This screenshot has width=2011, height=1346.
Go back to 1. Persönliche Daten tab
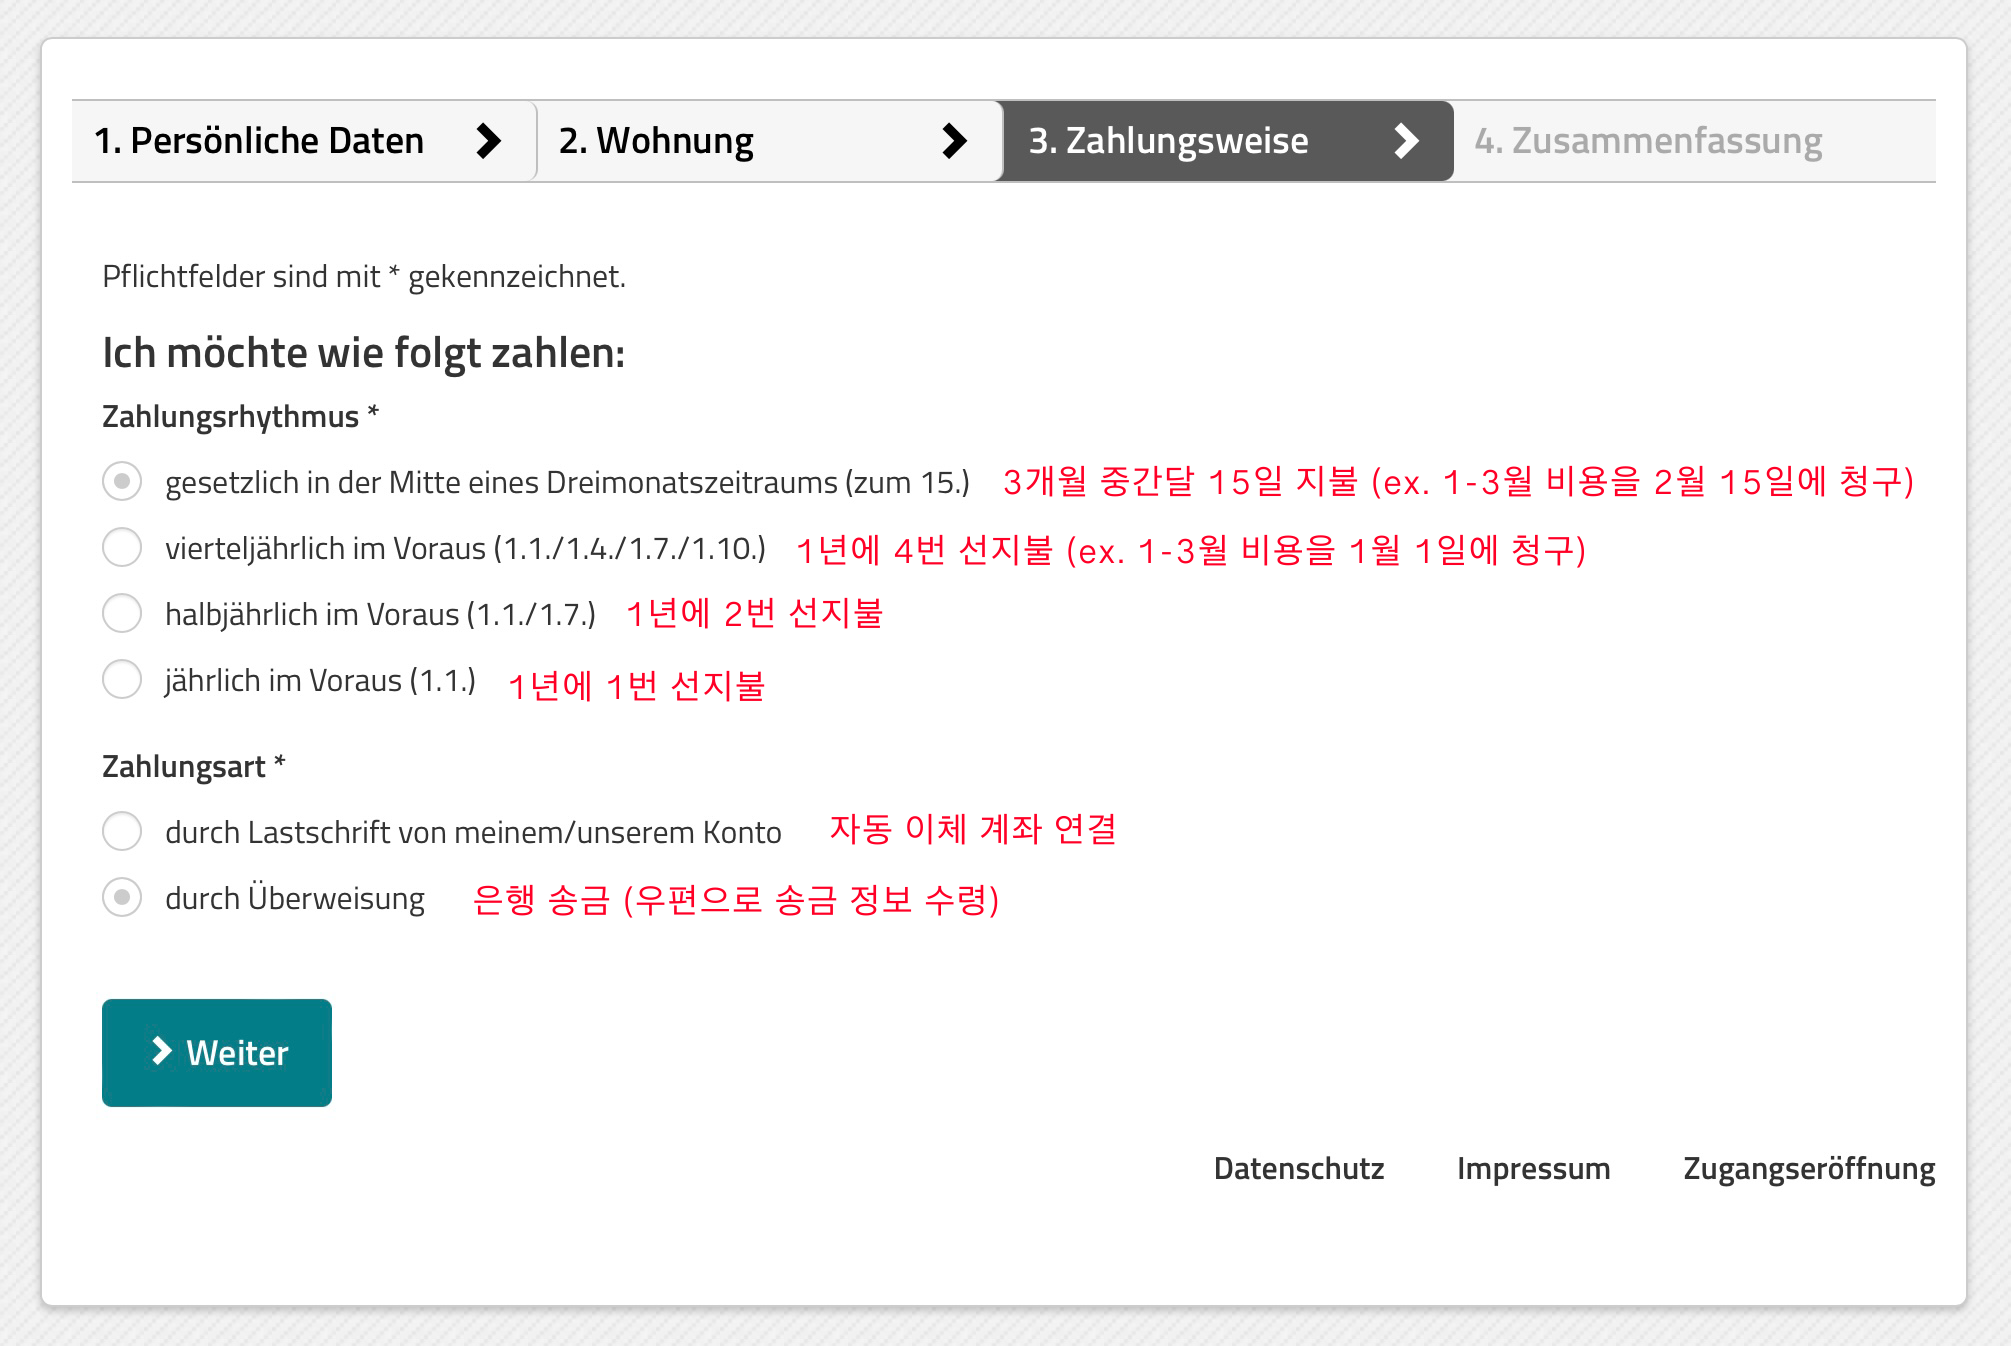pyautogui.click(x=259, y=141)
